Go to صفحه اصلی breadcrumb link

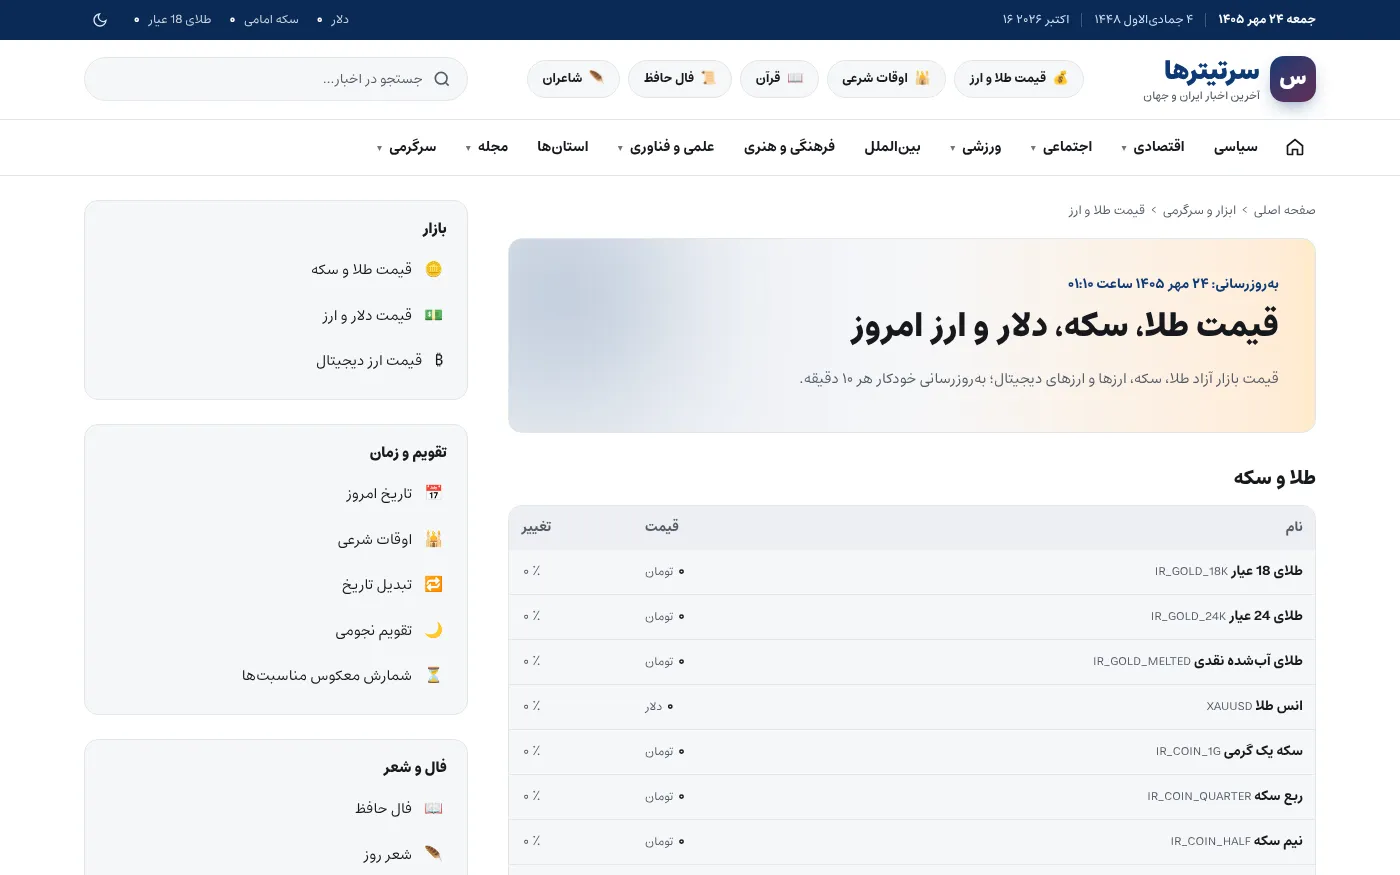pyautogui.click(x=1285, y=210)
